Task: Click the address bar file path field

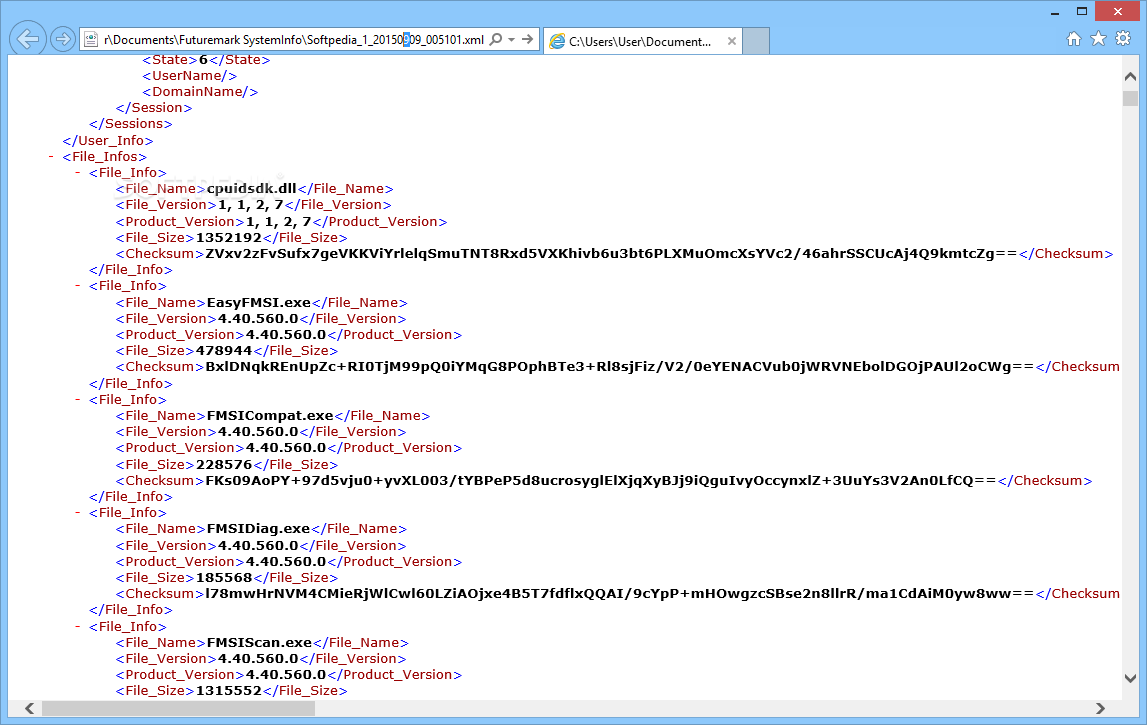Action: coord(293,40)
